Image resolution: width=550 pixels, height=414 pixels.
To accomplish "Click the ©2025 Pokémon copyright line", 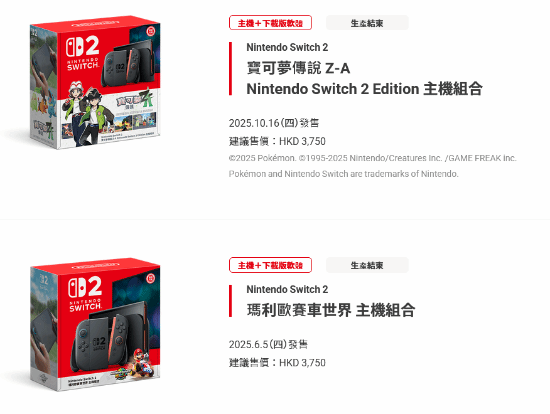I will 373,158.
